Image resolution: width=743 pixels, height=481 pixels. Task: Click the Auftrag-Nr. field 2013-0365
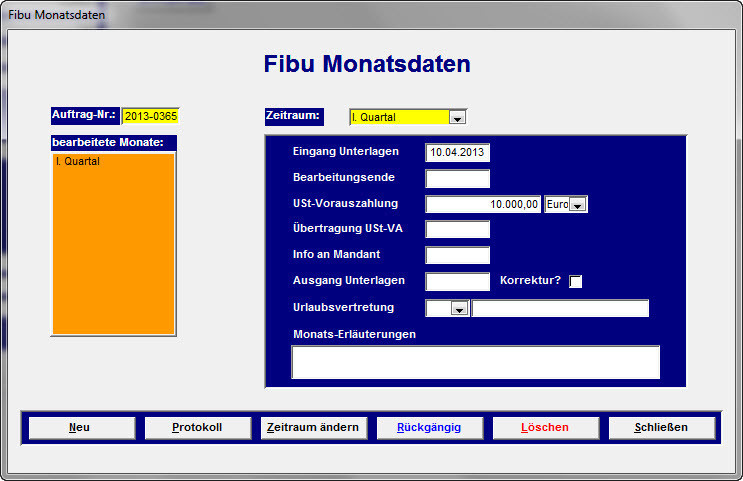pos(151,116)
